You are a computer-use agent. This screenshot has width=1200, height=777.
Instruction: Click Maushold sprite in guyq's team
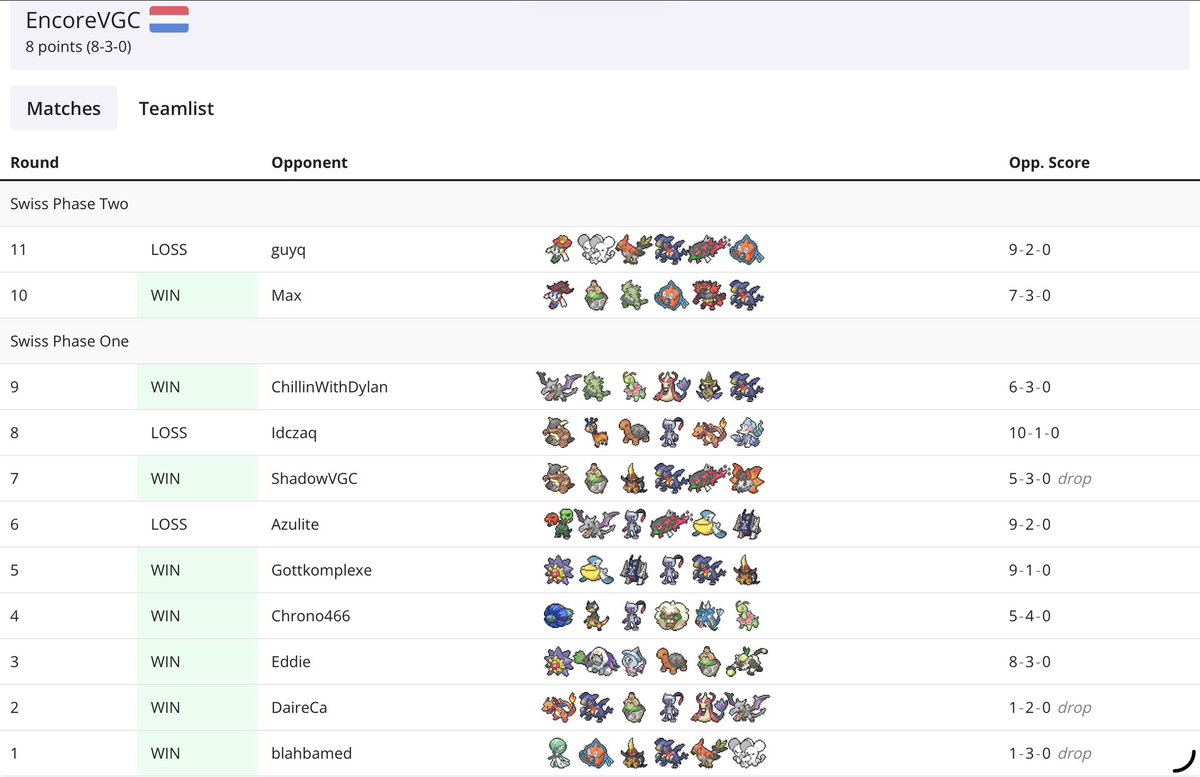[x=594, y=249]
